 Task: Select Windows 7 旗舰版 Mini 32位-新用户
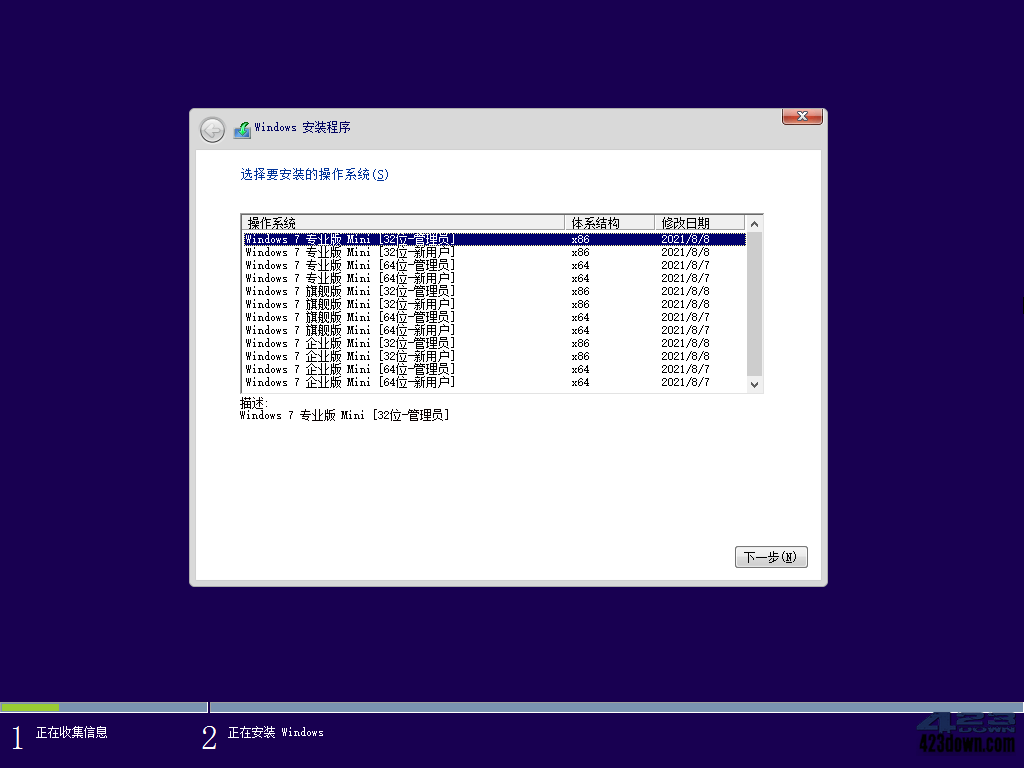point(400,304)
